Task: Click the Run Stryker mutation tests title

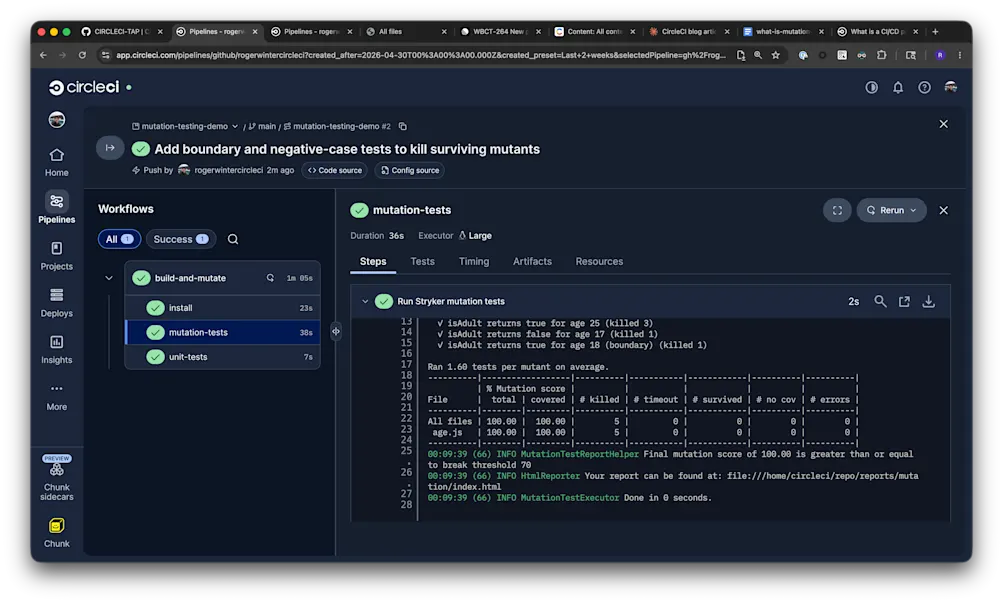Action: coord(451,301)
